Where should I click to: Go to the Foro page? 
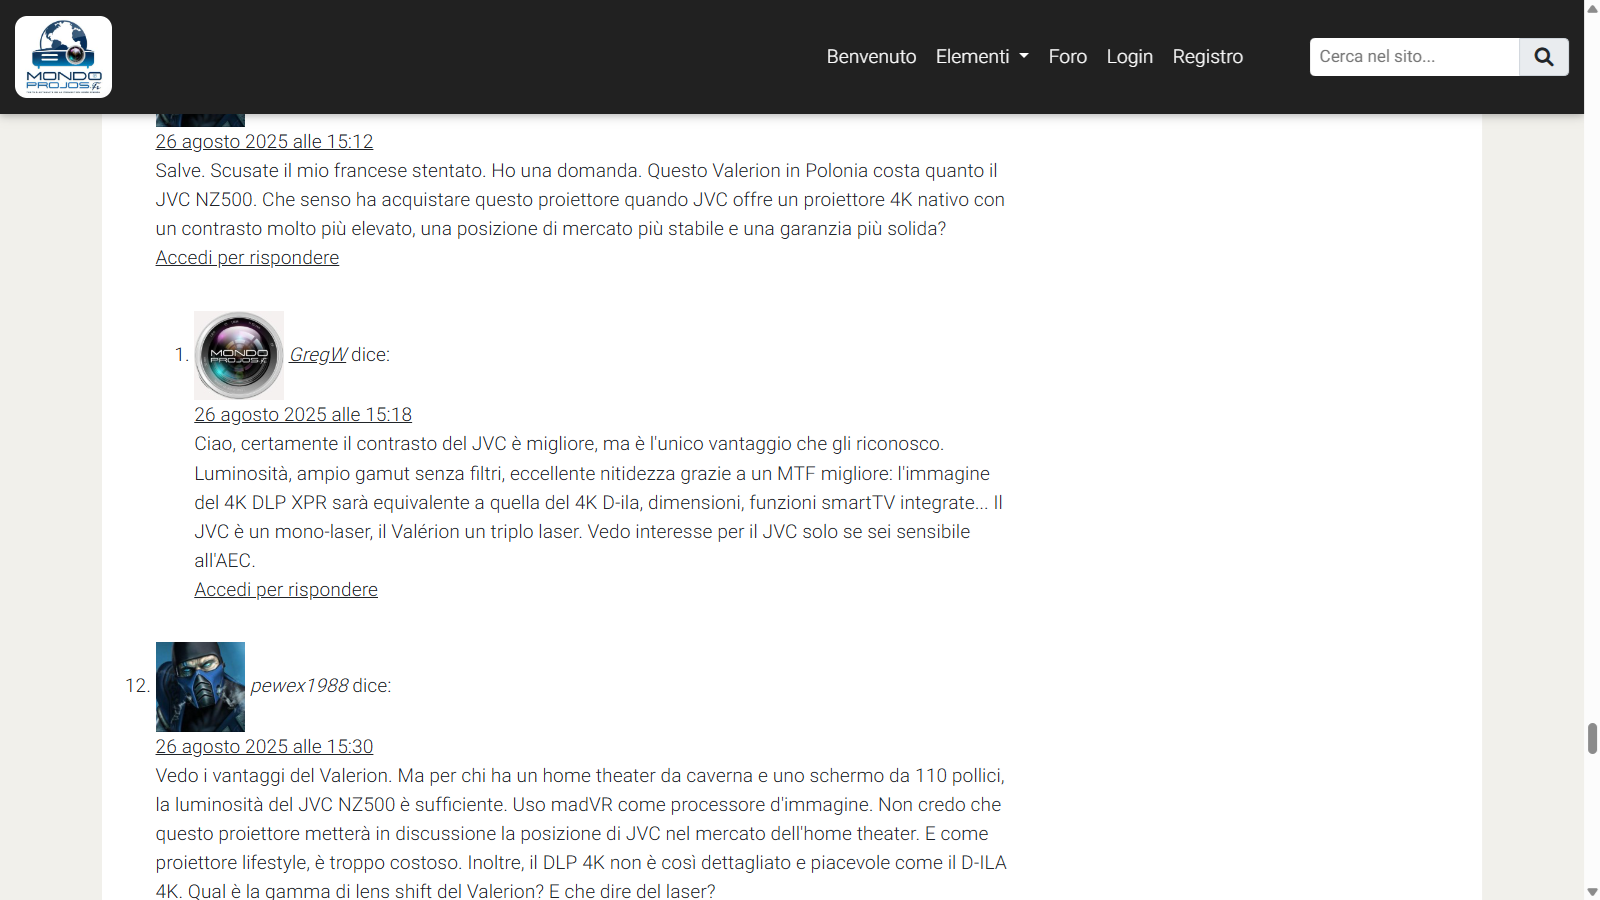point(1067,57)
